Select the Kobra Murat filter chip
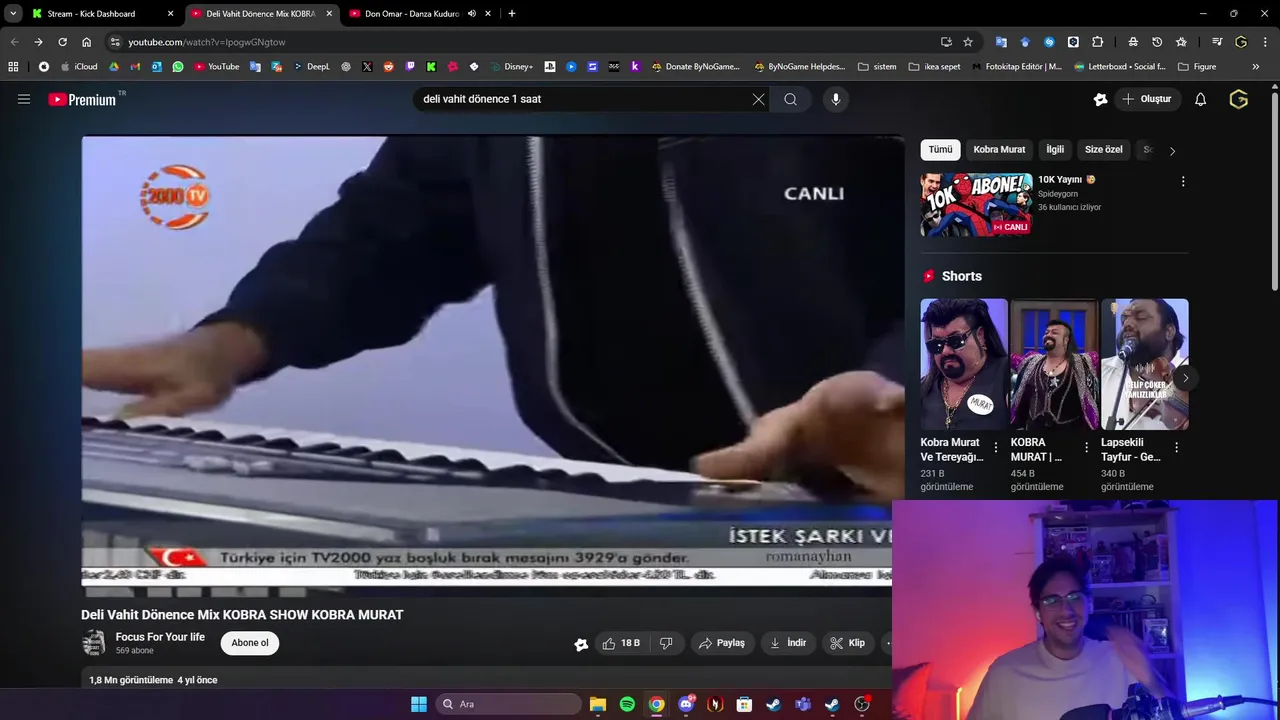Image resolution: width=1280 pixels, height=720 pixels. point(999,150)
